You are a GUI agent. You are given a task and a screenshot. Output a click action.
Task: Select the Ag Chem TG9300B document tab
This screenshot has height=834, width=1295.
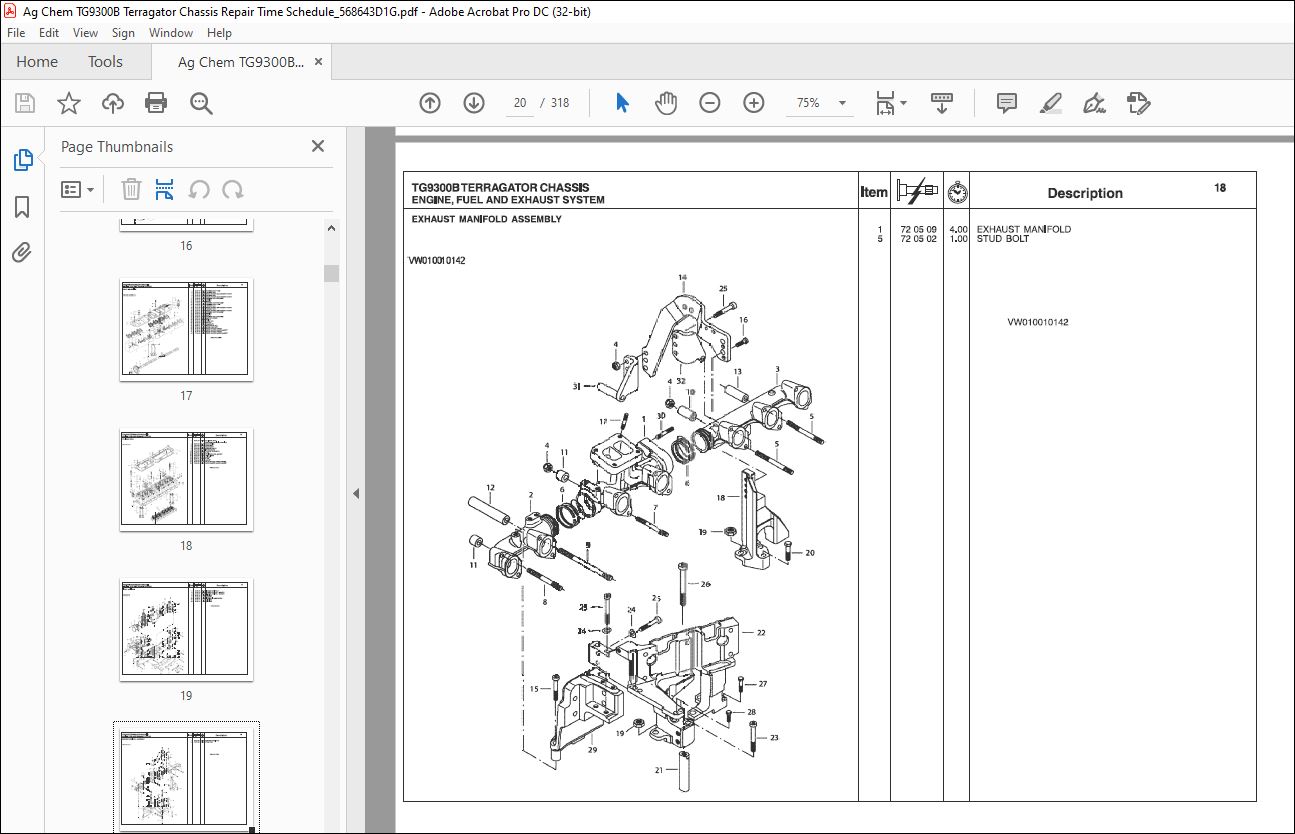pos(240,62)
